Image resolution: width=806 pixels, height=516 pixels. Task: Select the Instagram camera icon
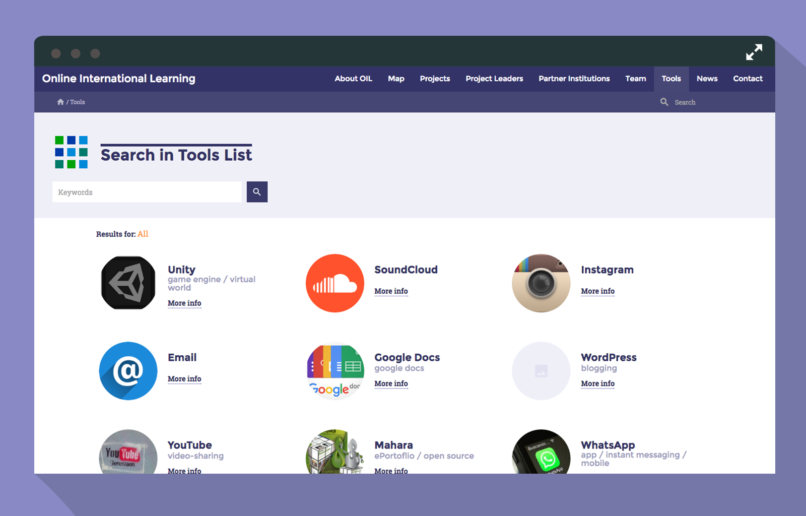pyautogui.click(x=541, y=283)
